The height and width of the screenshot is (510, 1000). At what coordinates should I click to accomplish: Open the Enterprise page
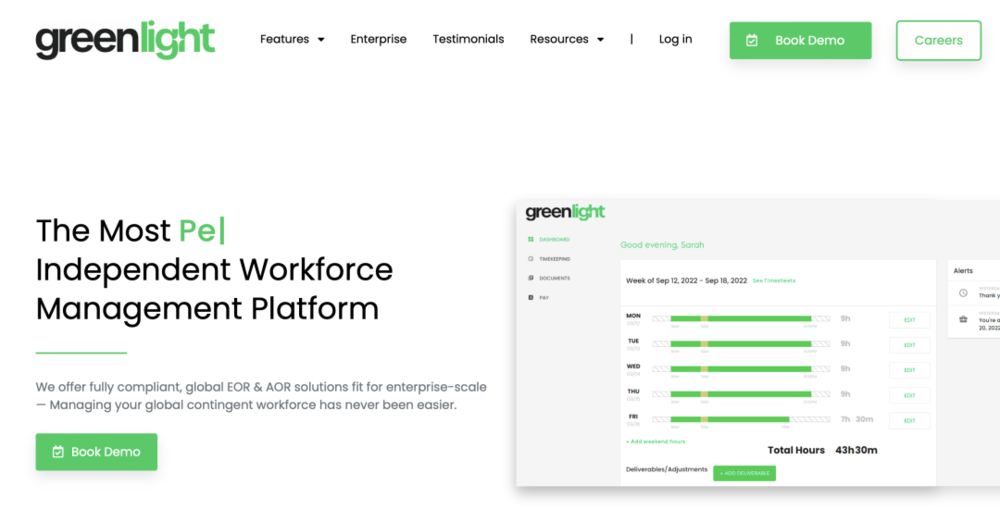pyautogui.click(x=378, y=39)
